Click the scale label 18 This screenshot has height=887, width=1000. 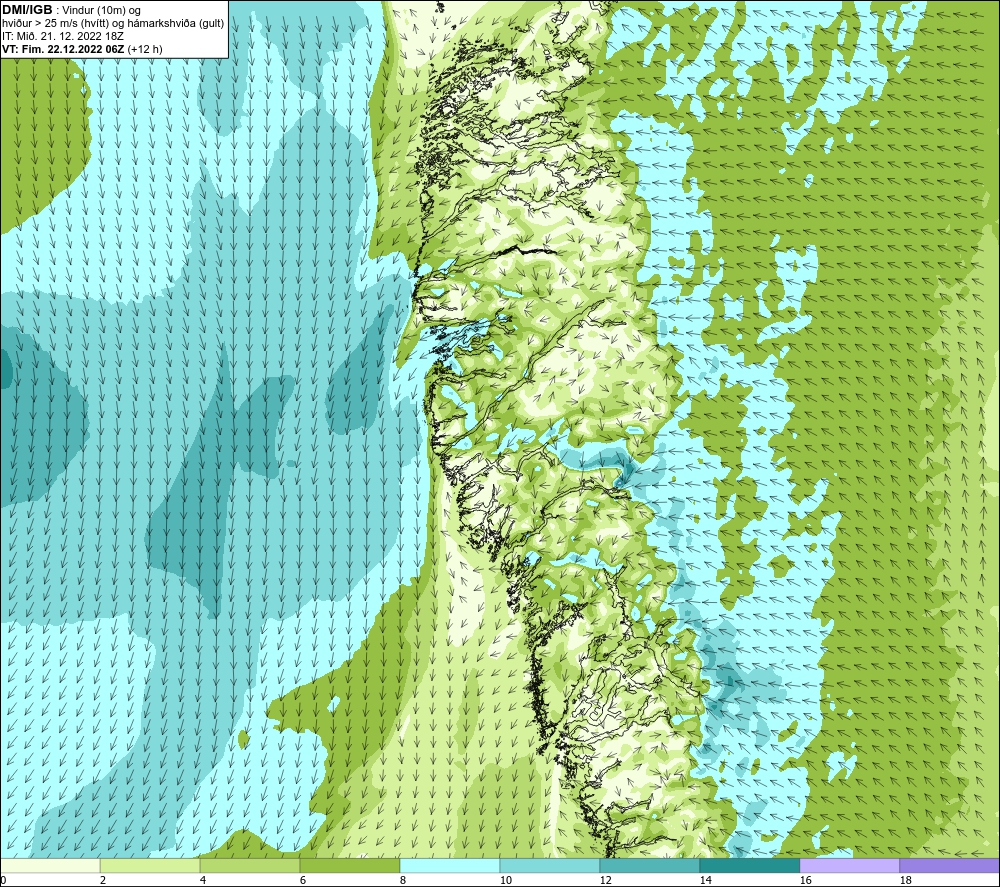[905, 881]
